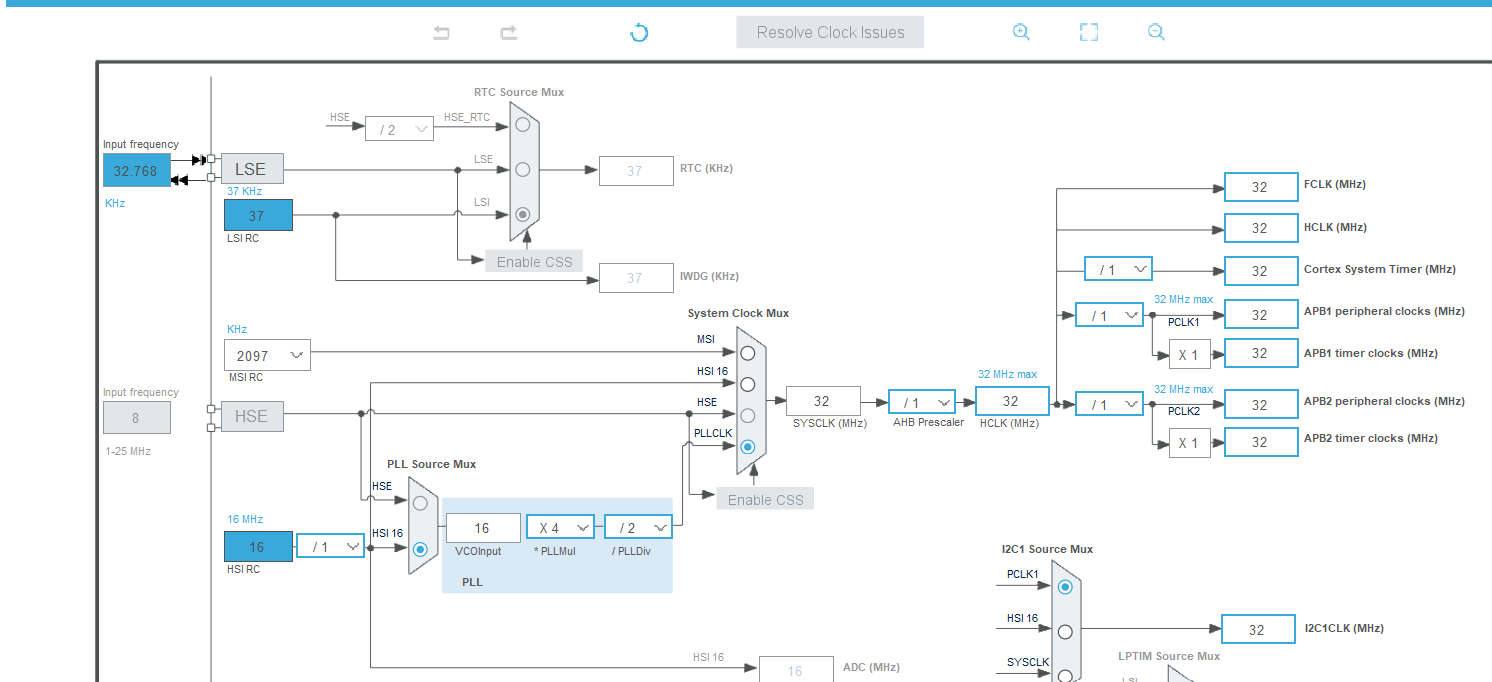Image resolution: width=1492 pixels, height=682 pixels.
Task: Open the AHB Prescaler dropdown
Action: (x=922, y=400)
